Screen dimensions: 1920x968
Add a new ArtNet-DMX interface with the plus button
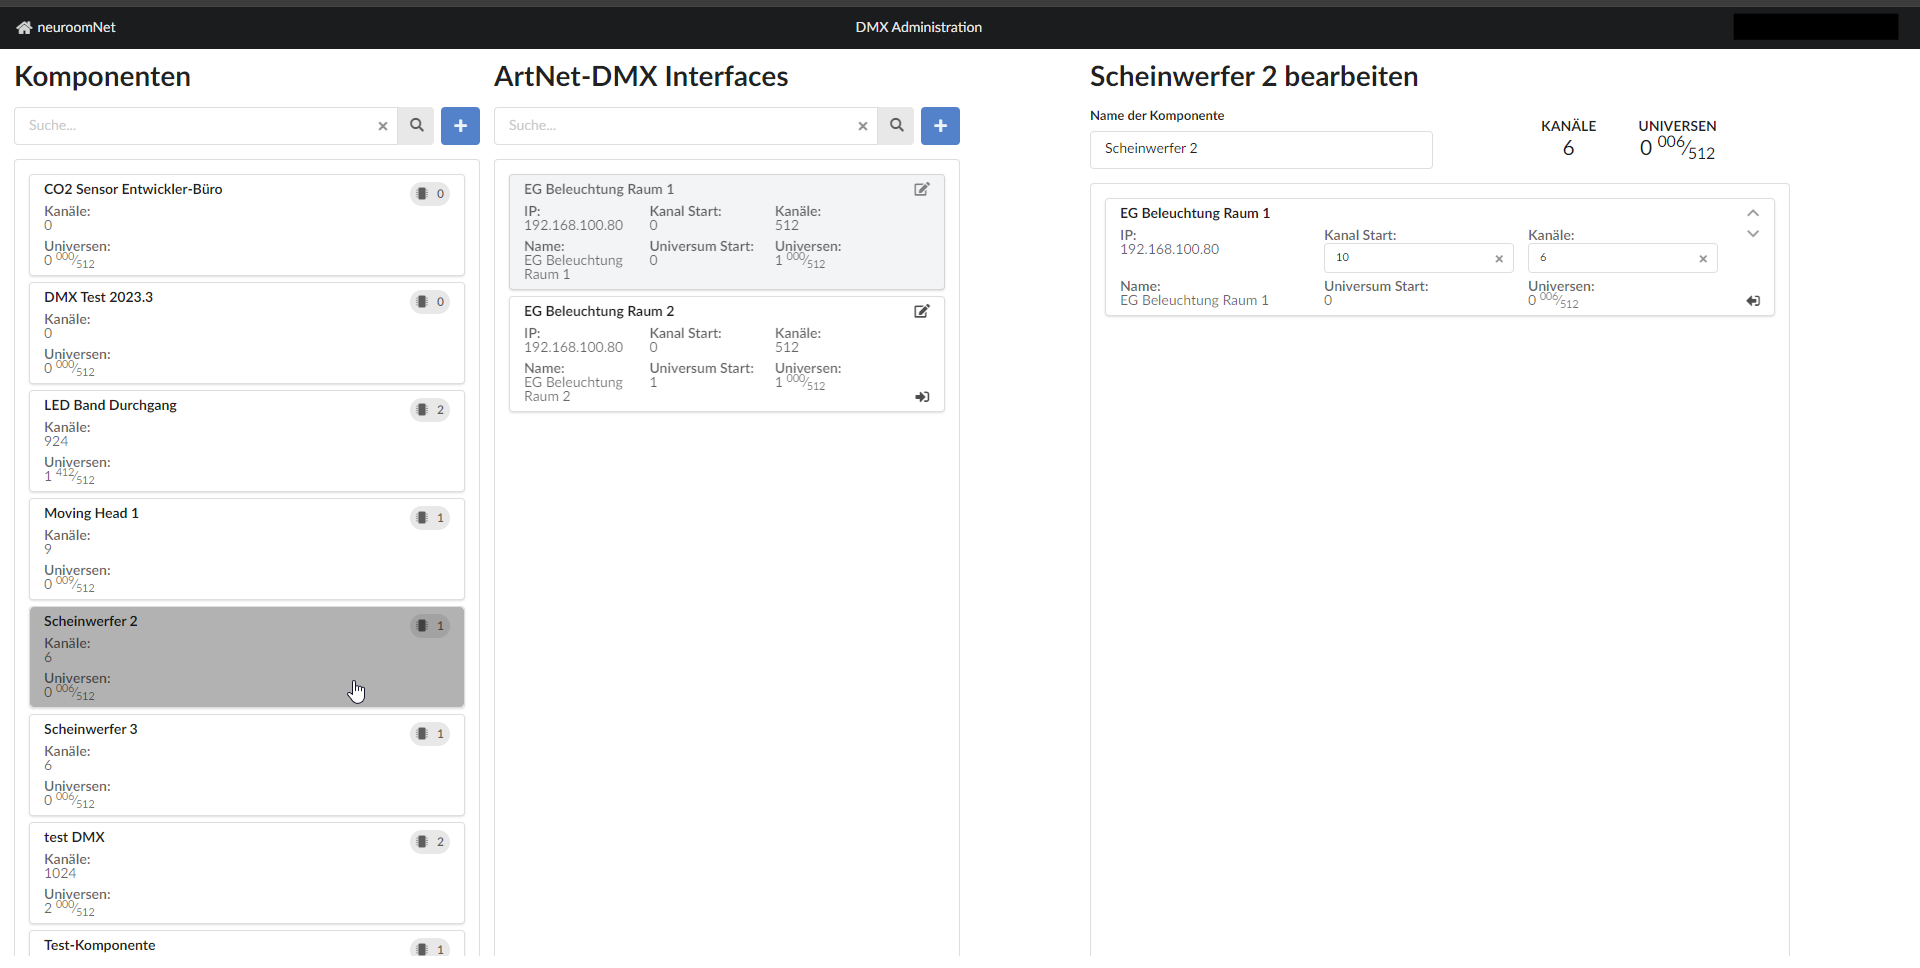pyautogui.click(x=939, y=125)
